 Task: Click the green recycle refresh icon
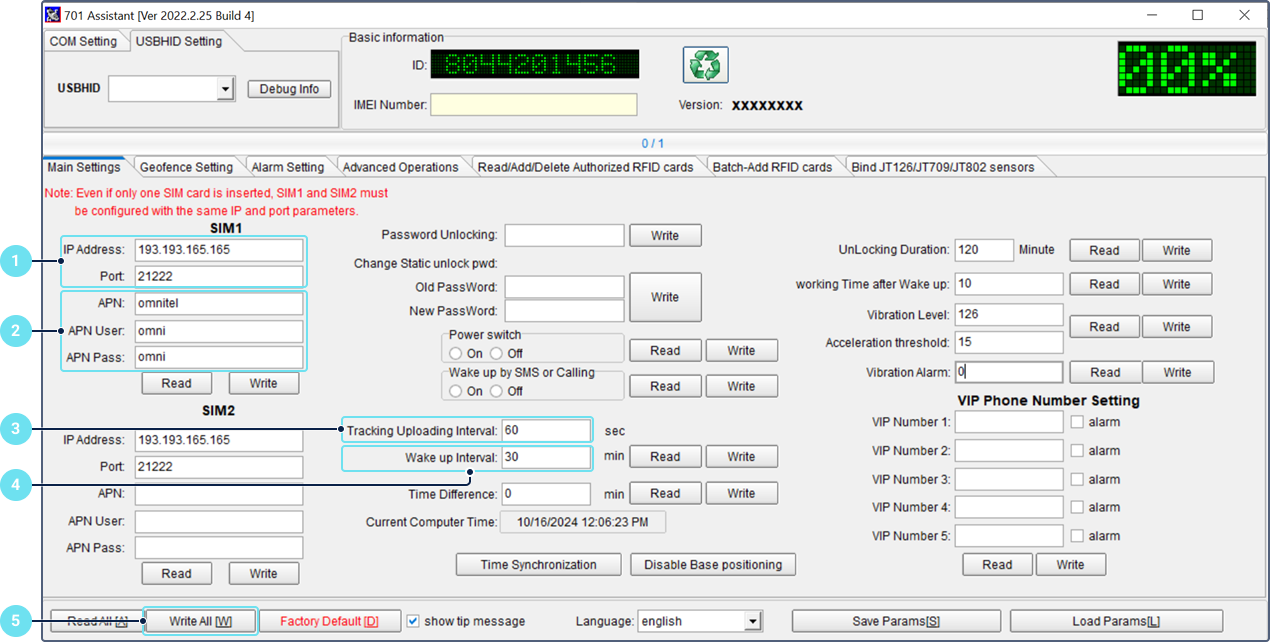[x=705, y=65]
